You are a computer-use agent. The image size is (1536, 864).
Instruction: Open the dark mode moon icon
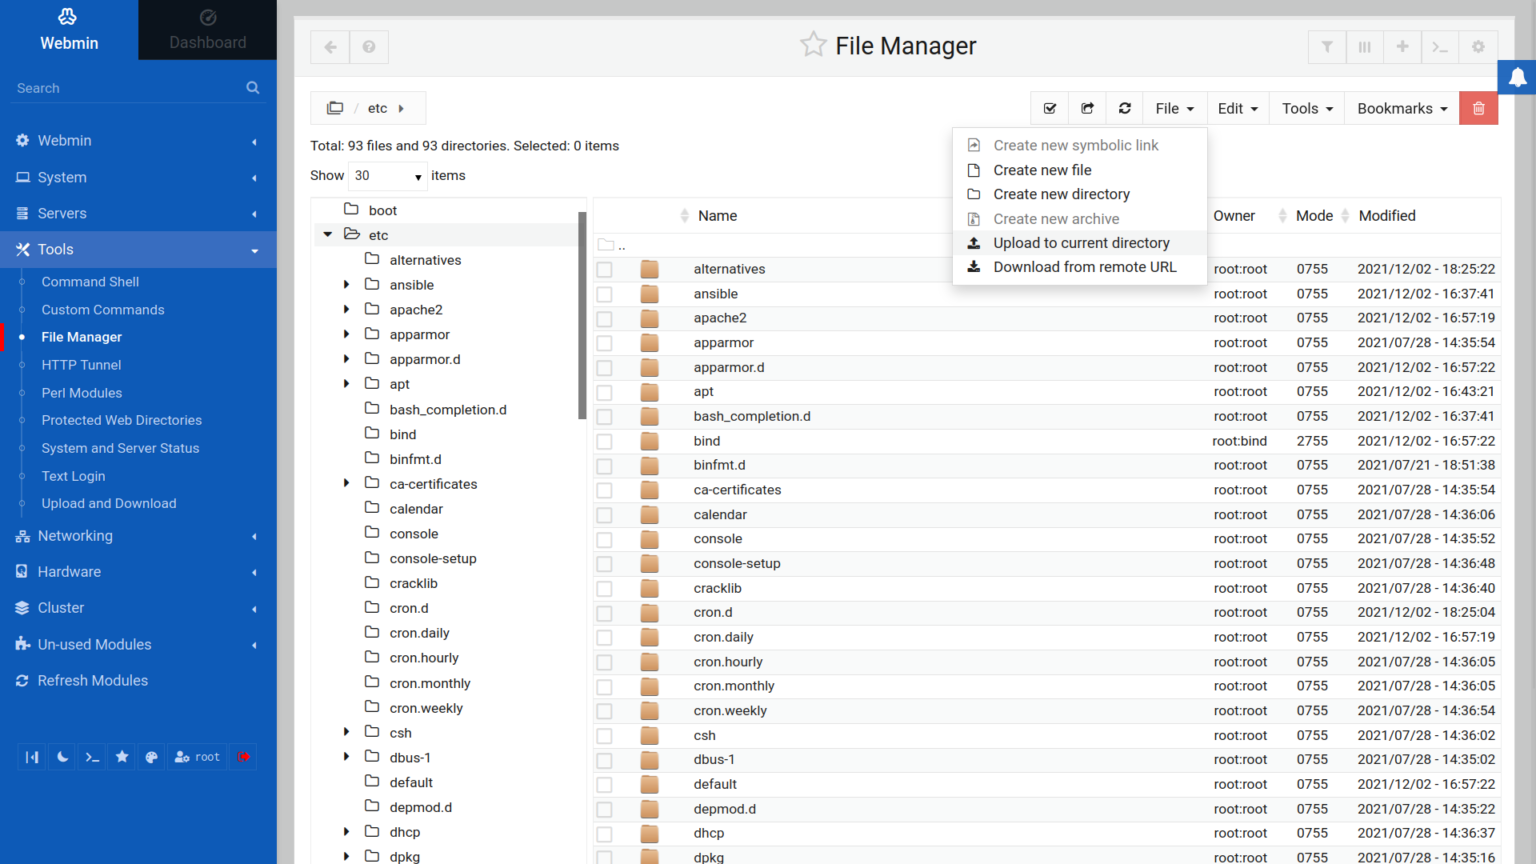point(61,757)
